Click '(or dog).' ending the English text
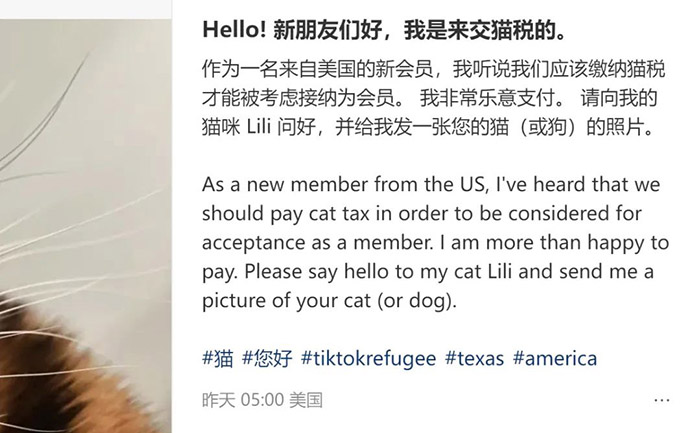Screen dimensions: 700x433 point(417,301)
